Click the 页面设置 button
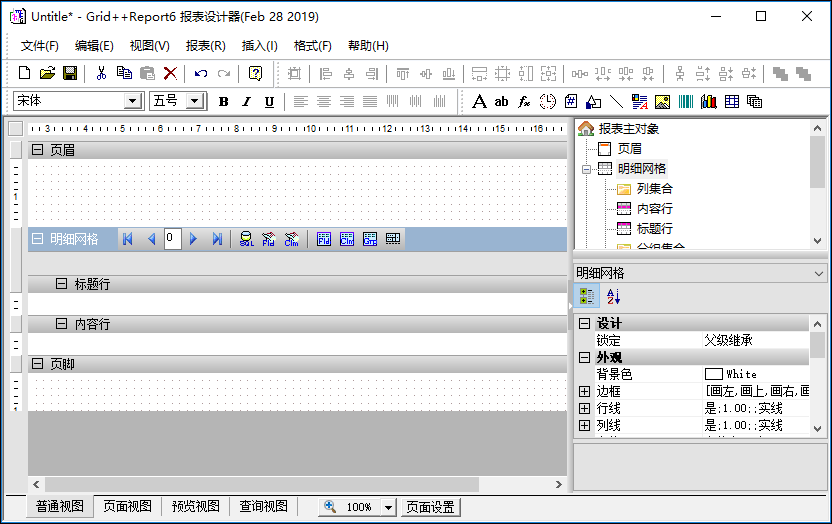The height and width of the screenshot is (524, 832). 430,508
